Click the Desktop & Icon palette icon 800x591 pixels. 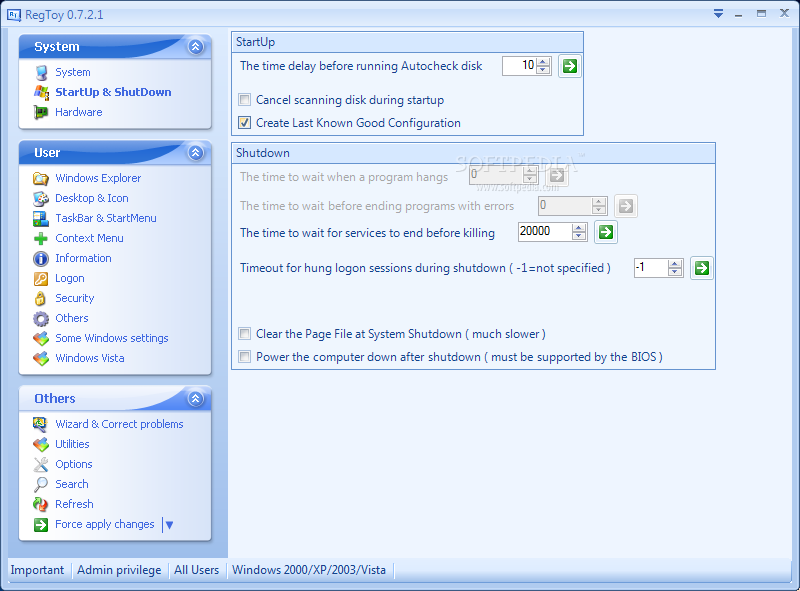pos(41,198)
